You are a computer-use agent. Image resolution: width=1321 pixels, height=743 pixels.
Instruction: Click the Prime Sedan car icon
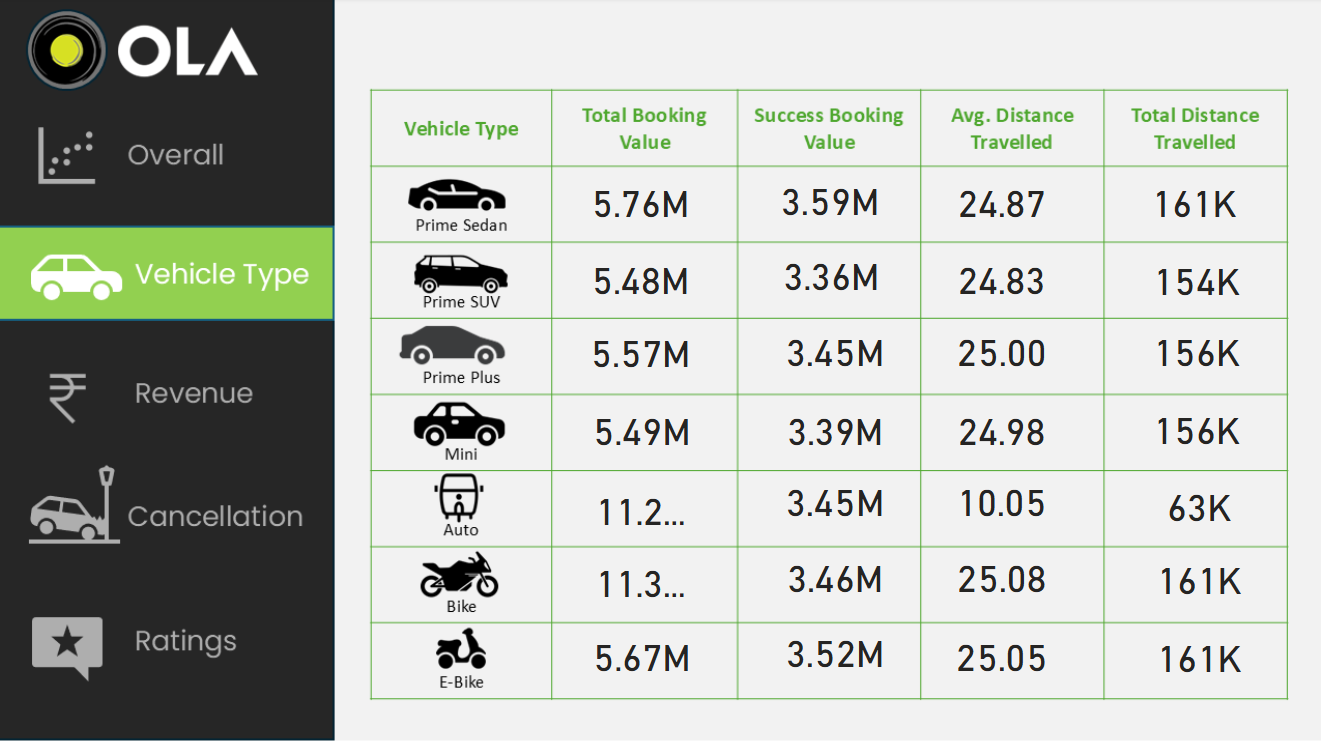coord(457,194)
